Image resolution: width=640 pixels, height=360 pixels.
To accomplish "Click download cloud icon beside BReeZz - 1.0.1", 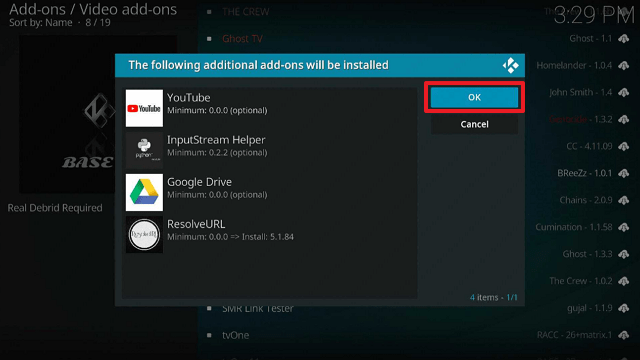I will tap(623, 173).
